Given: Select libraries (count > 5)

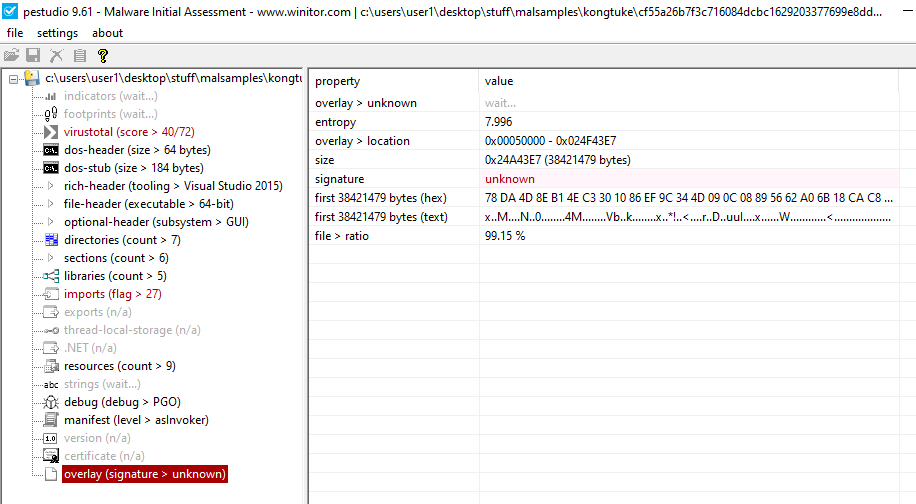Looking at the screenshot, I should click(115, 276).
